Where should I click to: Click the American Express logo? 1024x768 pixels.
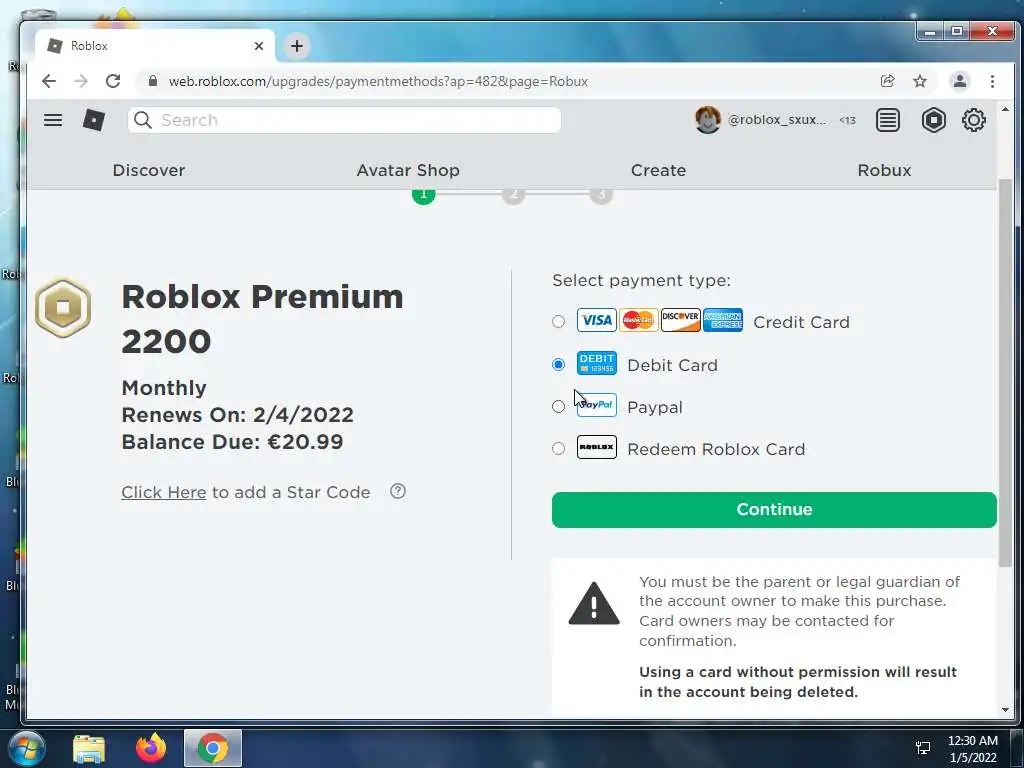(x=722, y=321)
